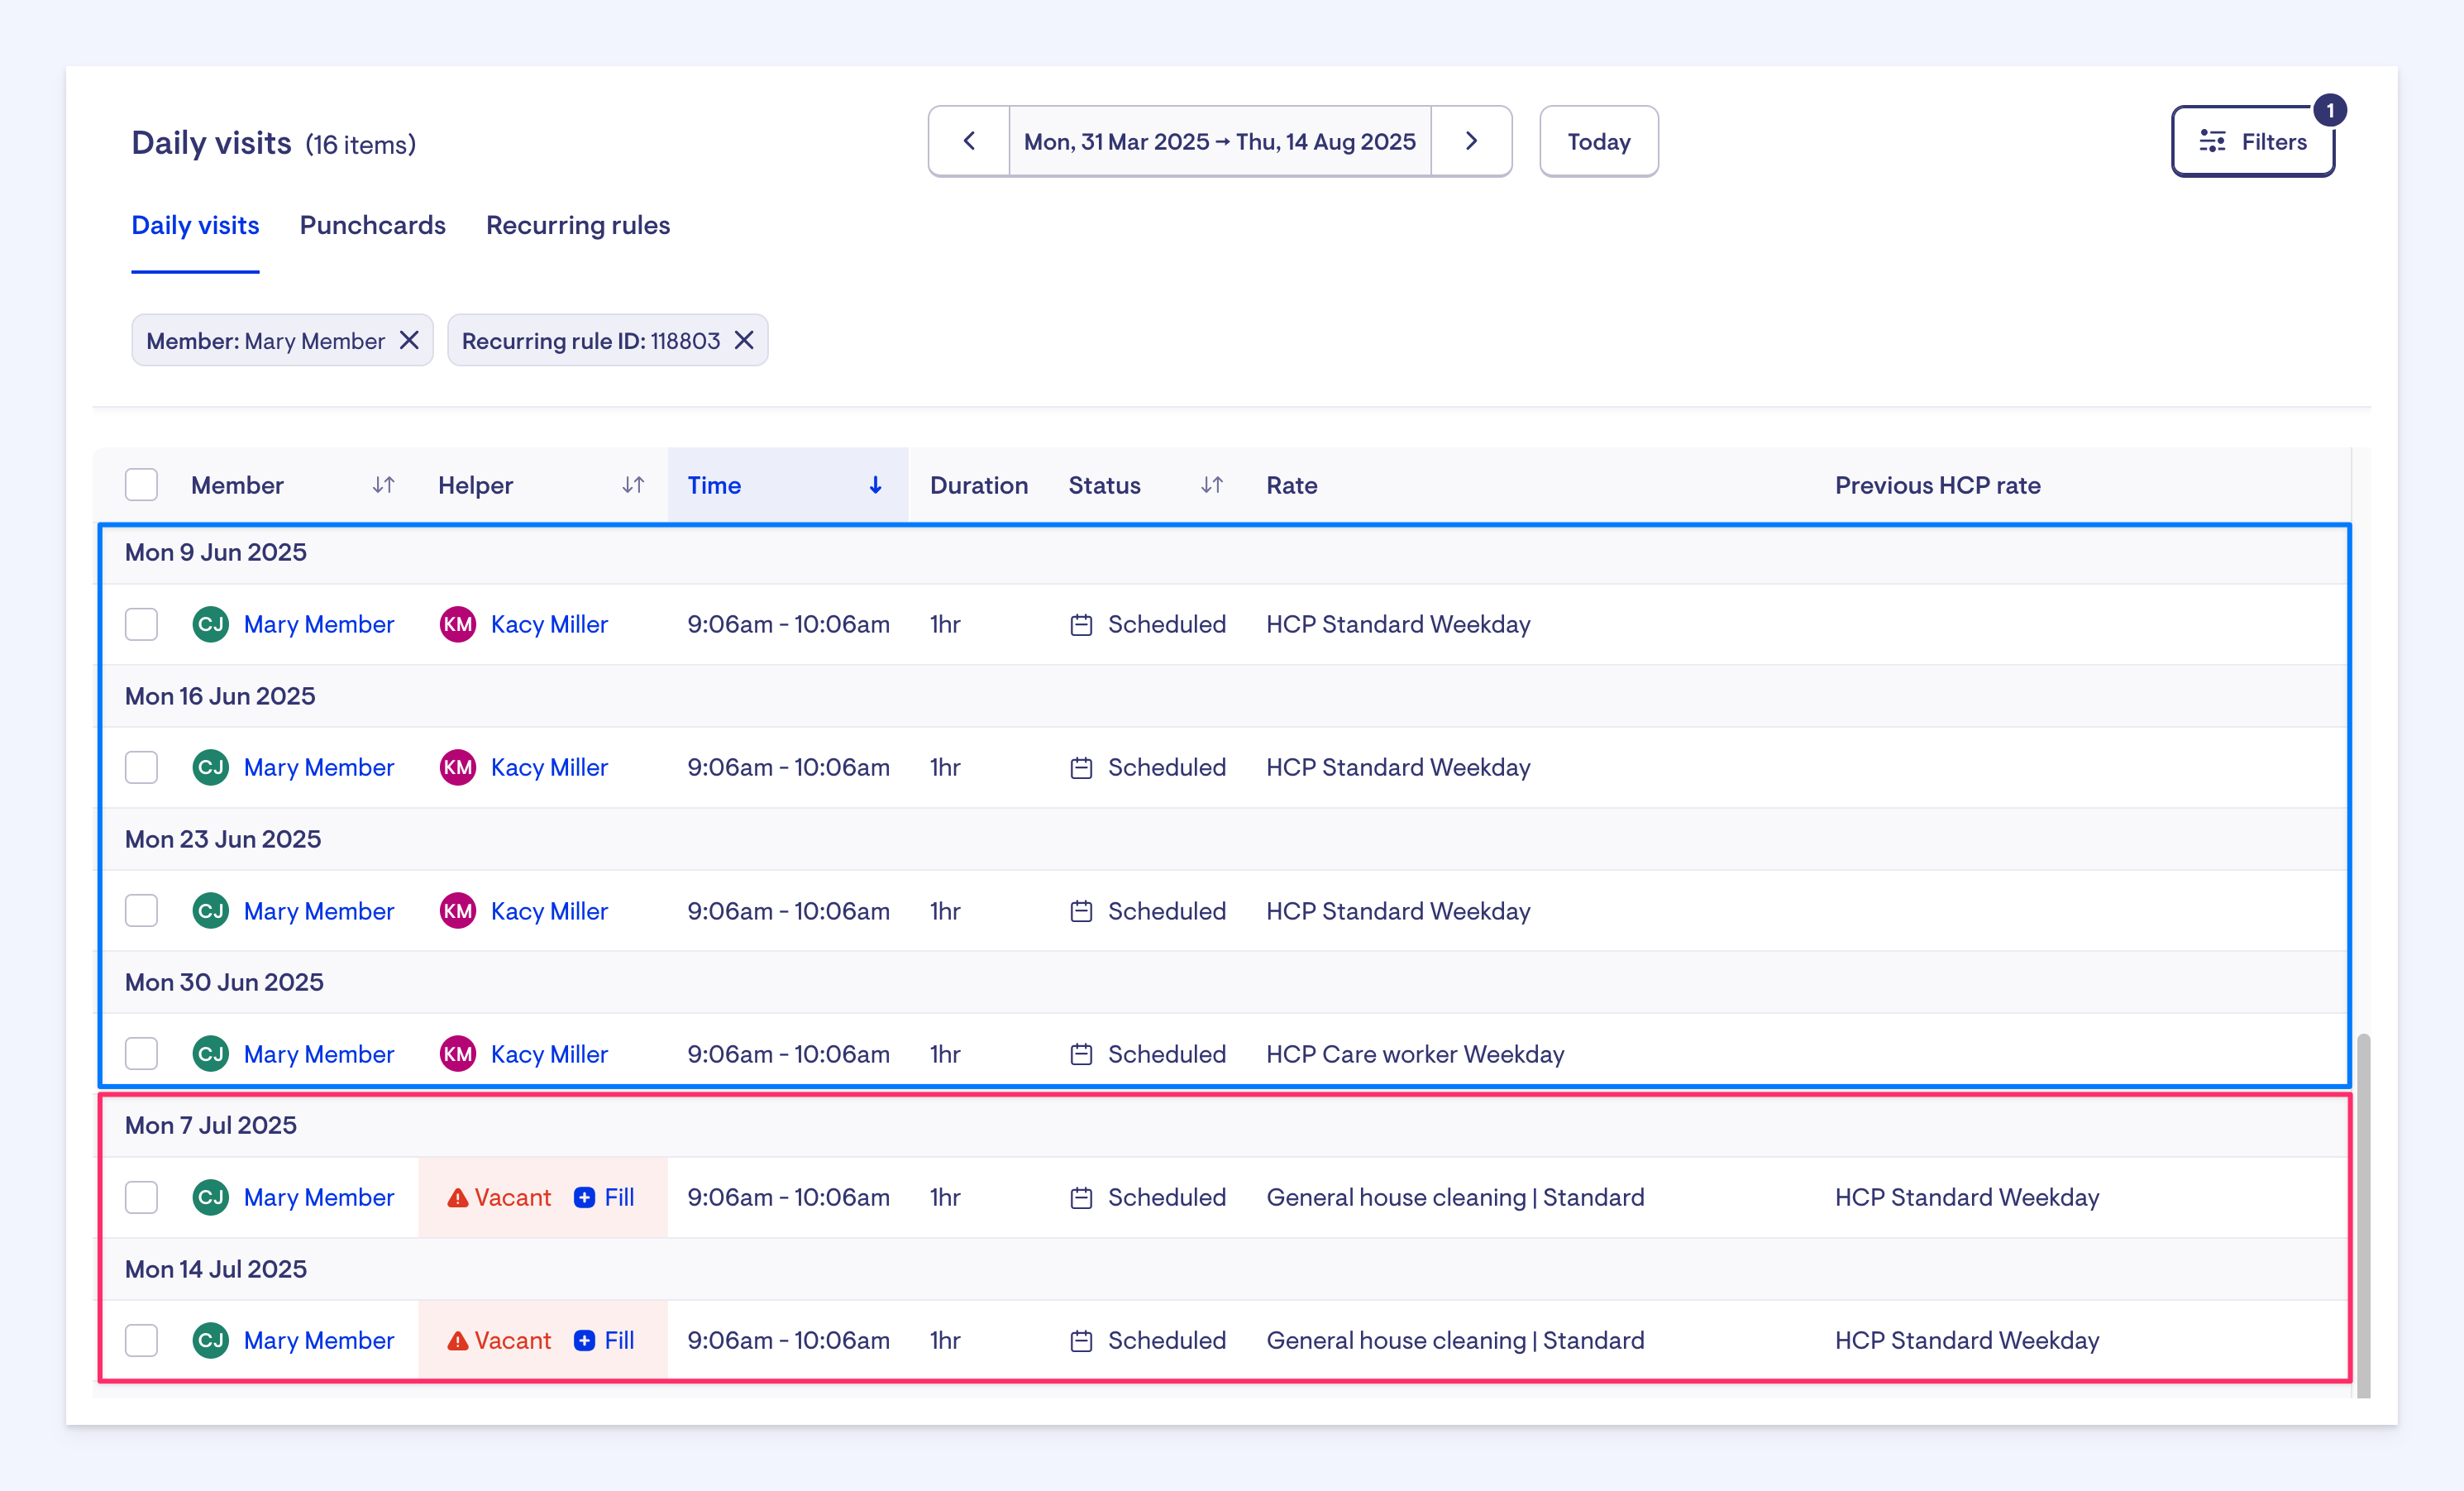
Task: Fill vacant helper for Mon 14 Jul
Action: (x=605, y=1340)
